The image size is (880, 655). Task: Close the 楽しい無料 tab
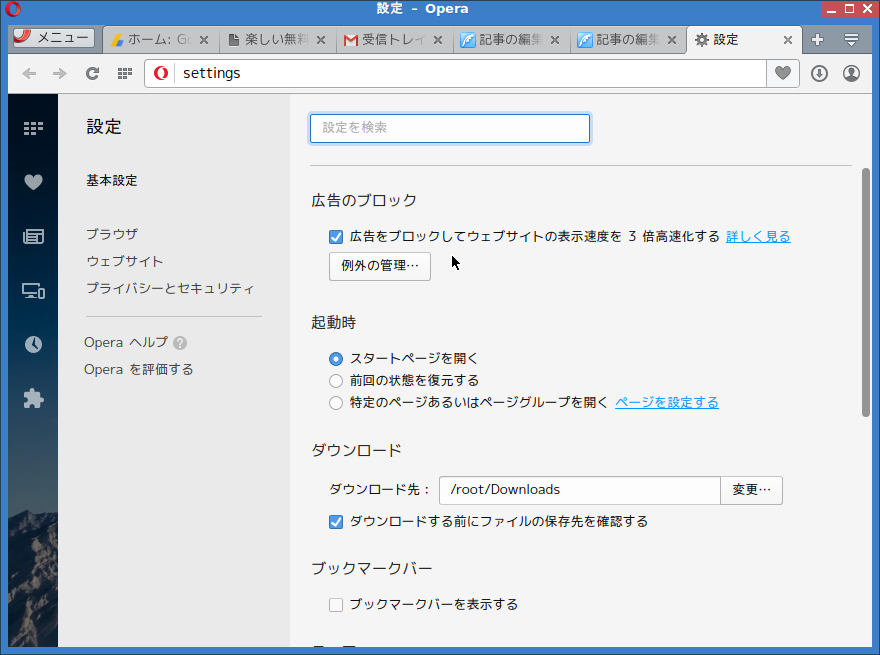[321, 40]
